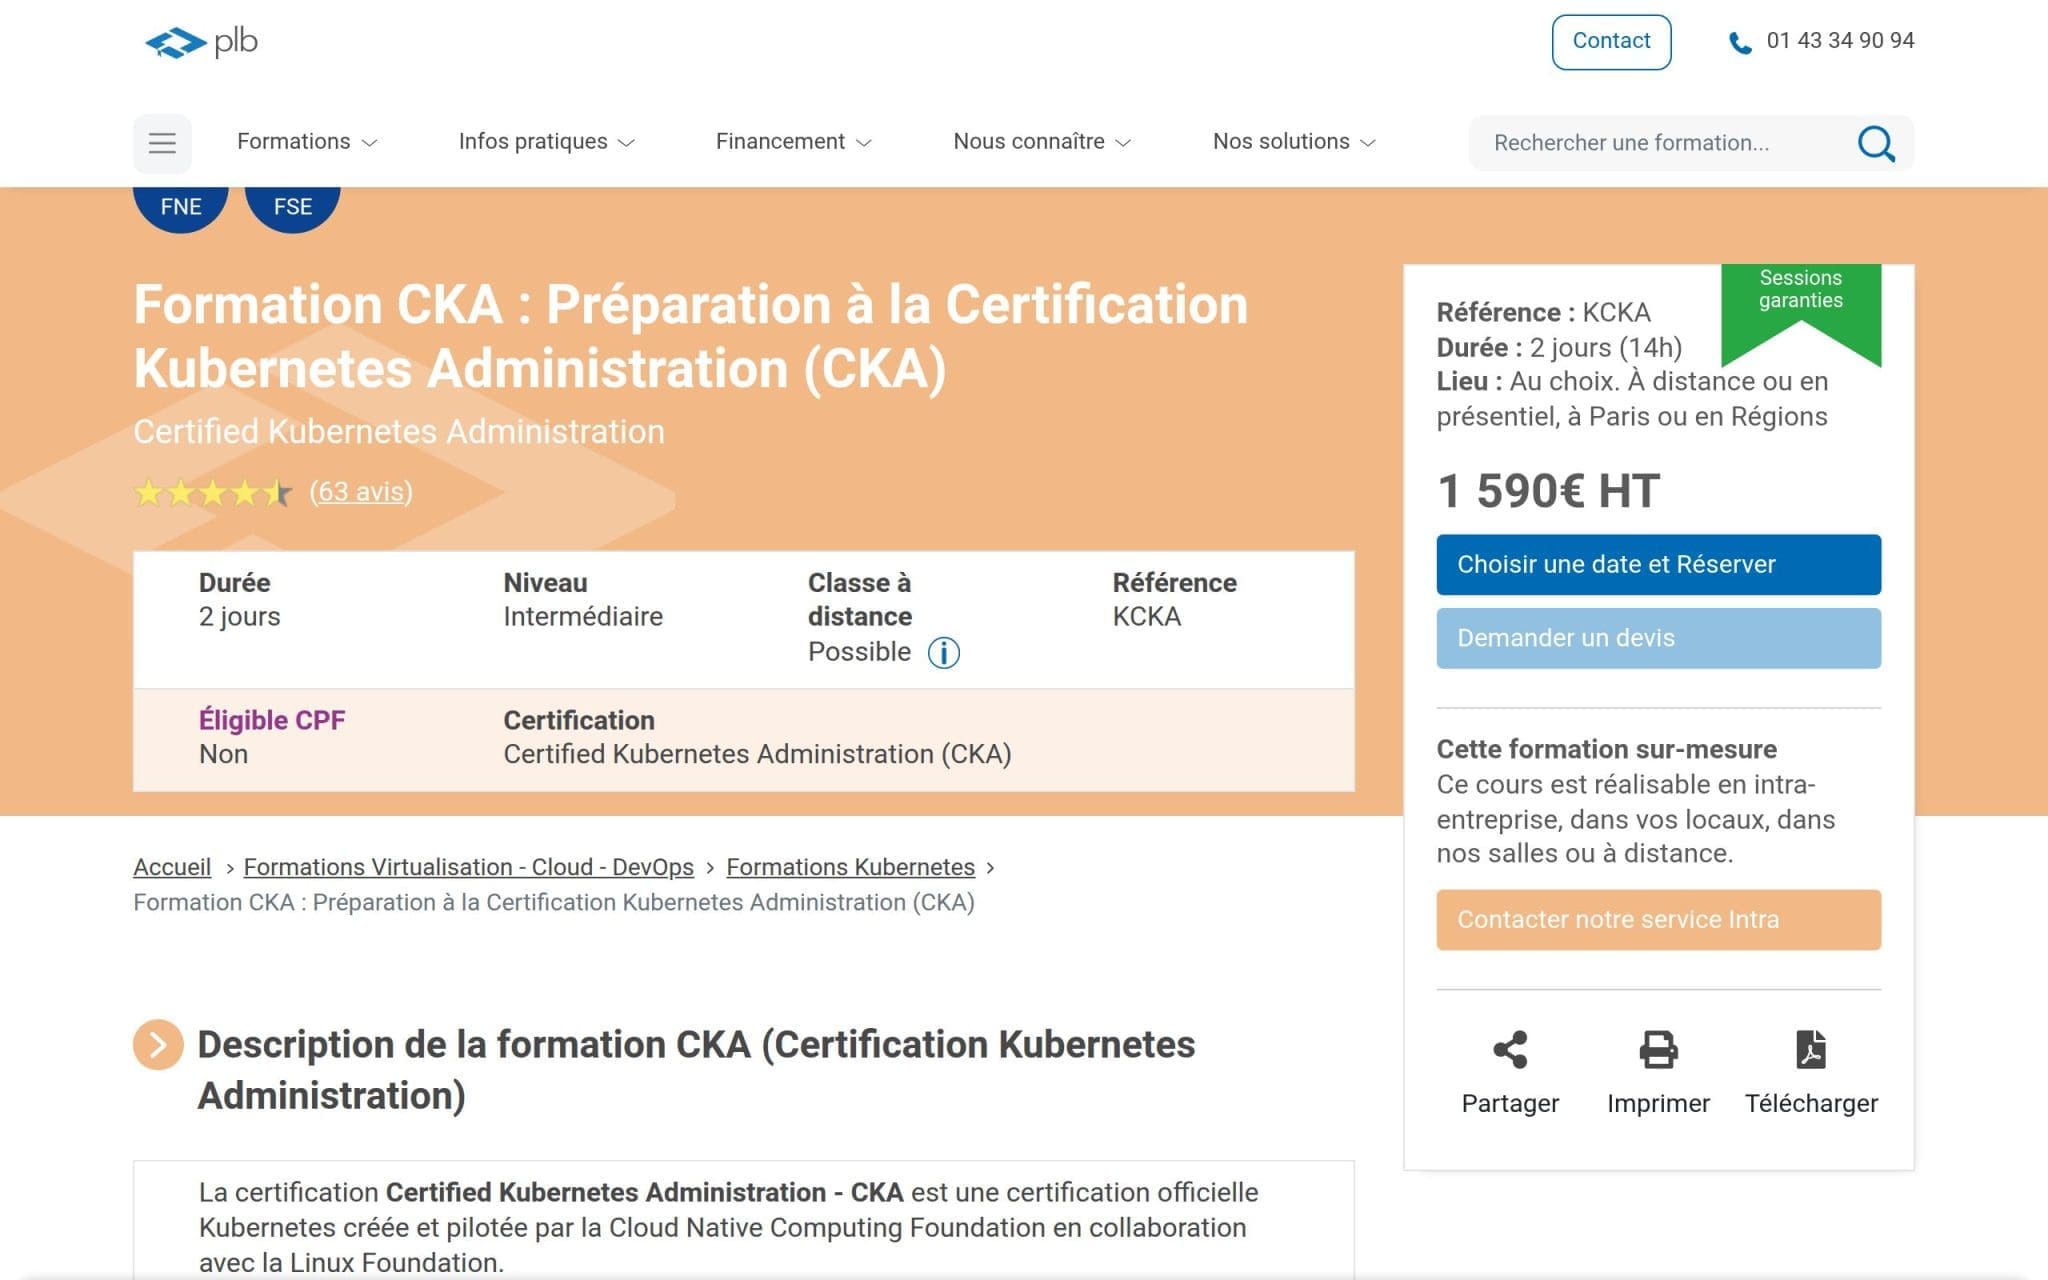2048x1280 pixels.
Task: Click the 2 jours duration value
Action: [239, 616]
